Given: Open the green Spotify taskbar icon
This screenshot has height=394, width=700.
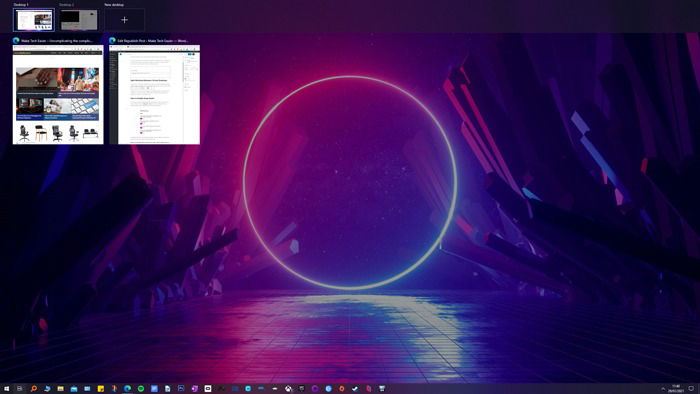Looking at the screenshot, I should 141,389.
